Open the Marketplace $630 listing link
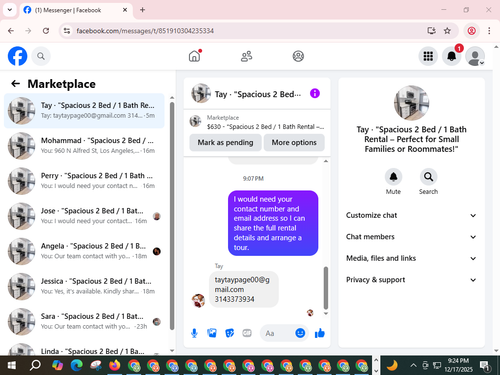Viewport: 500px width, 375px height. coord(257,122)
